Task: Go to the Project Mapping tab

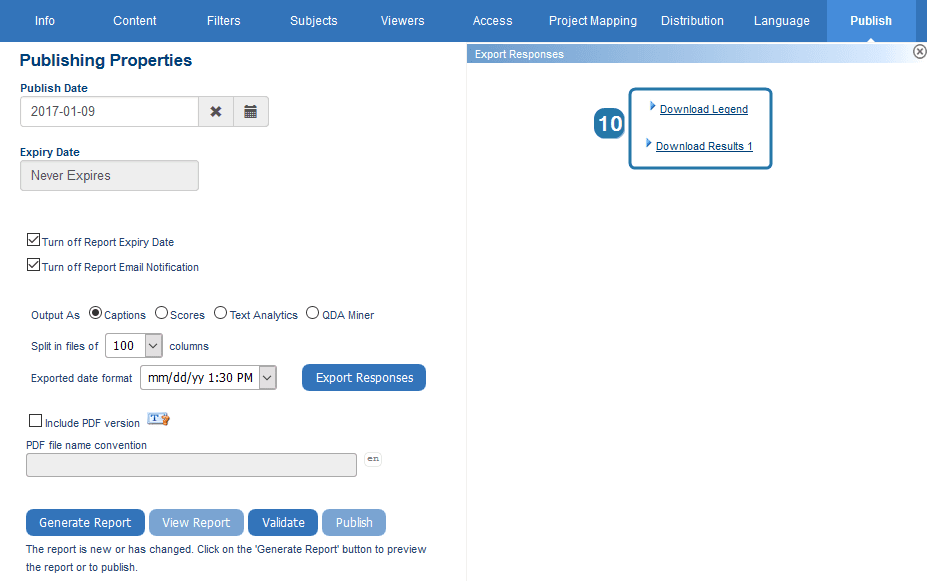Action: click(x=592, y=20)
